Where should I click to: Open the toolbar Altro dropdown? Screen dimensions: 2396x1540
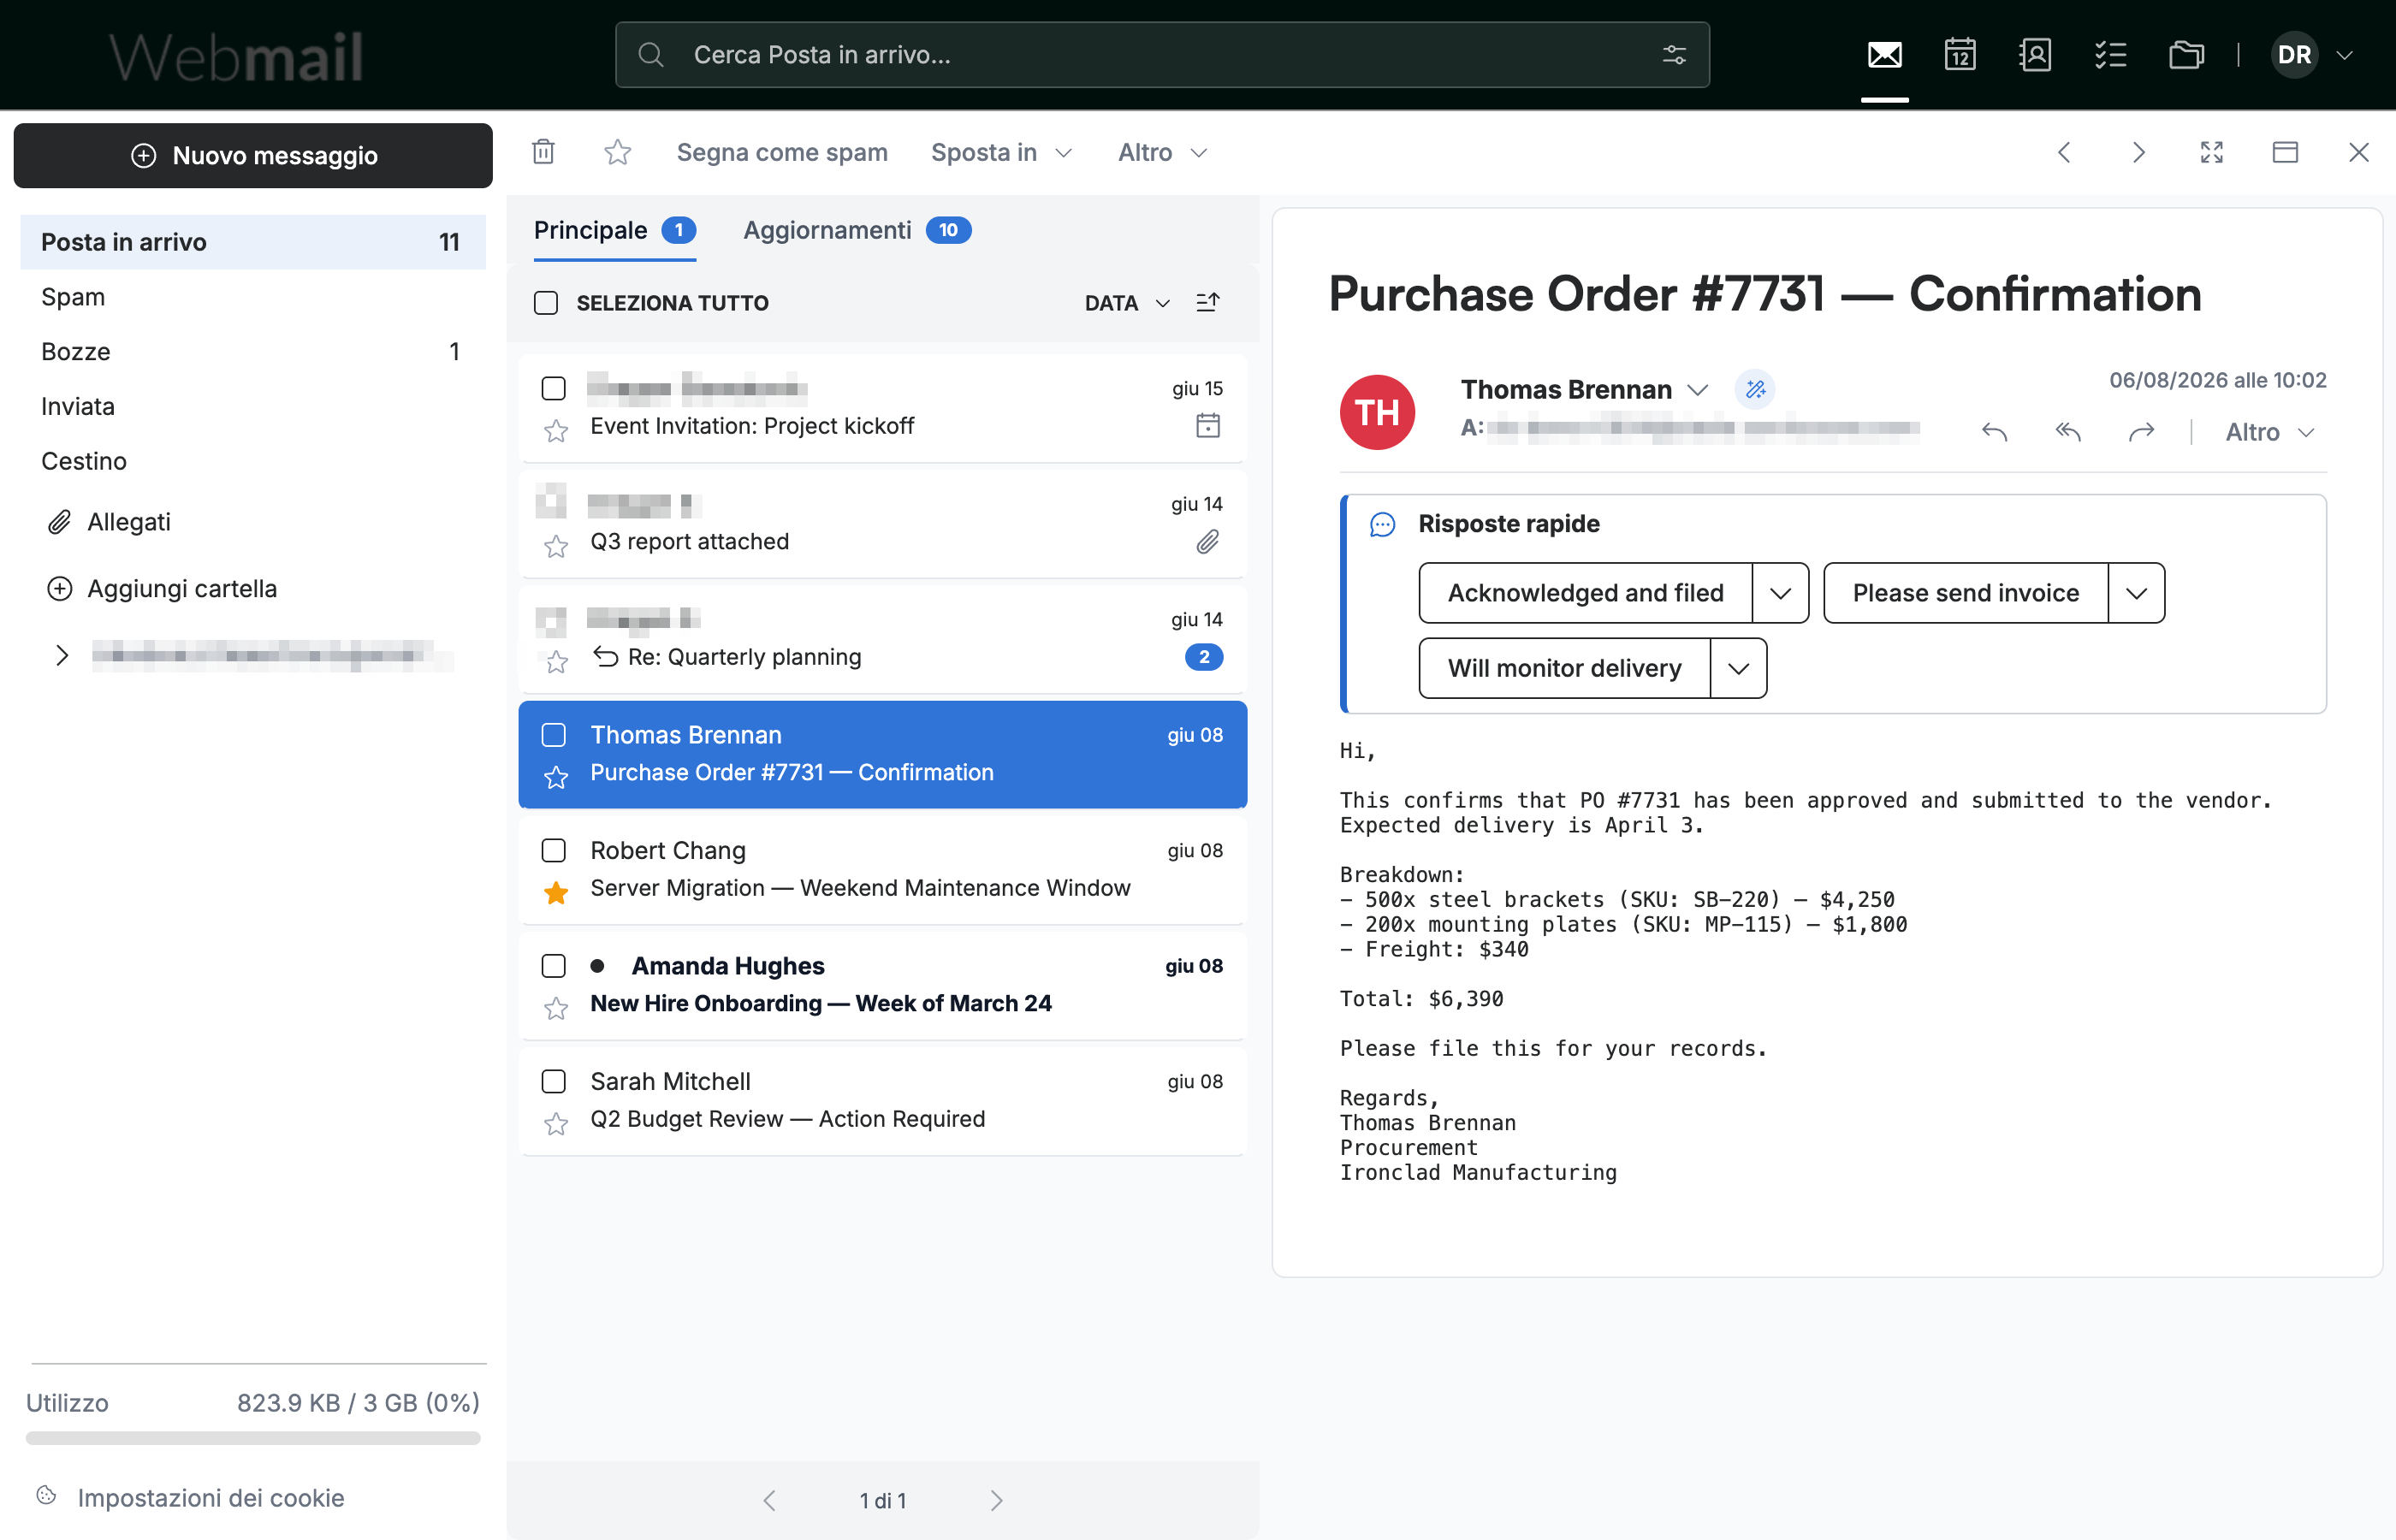pos(1163,152)
